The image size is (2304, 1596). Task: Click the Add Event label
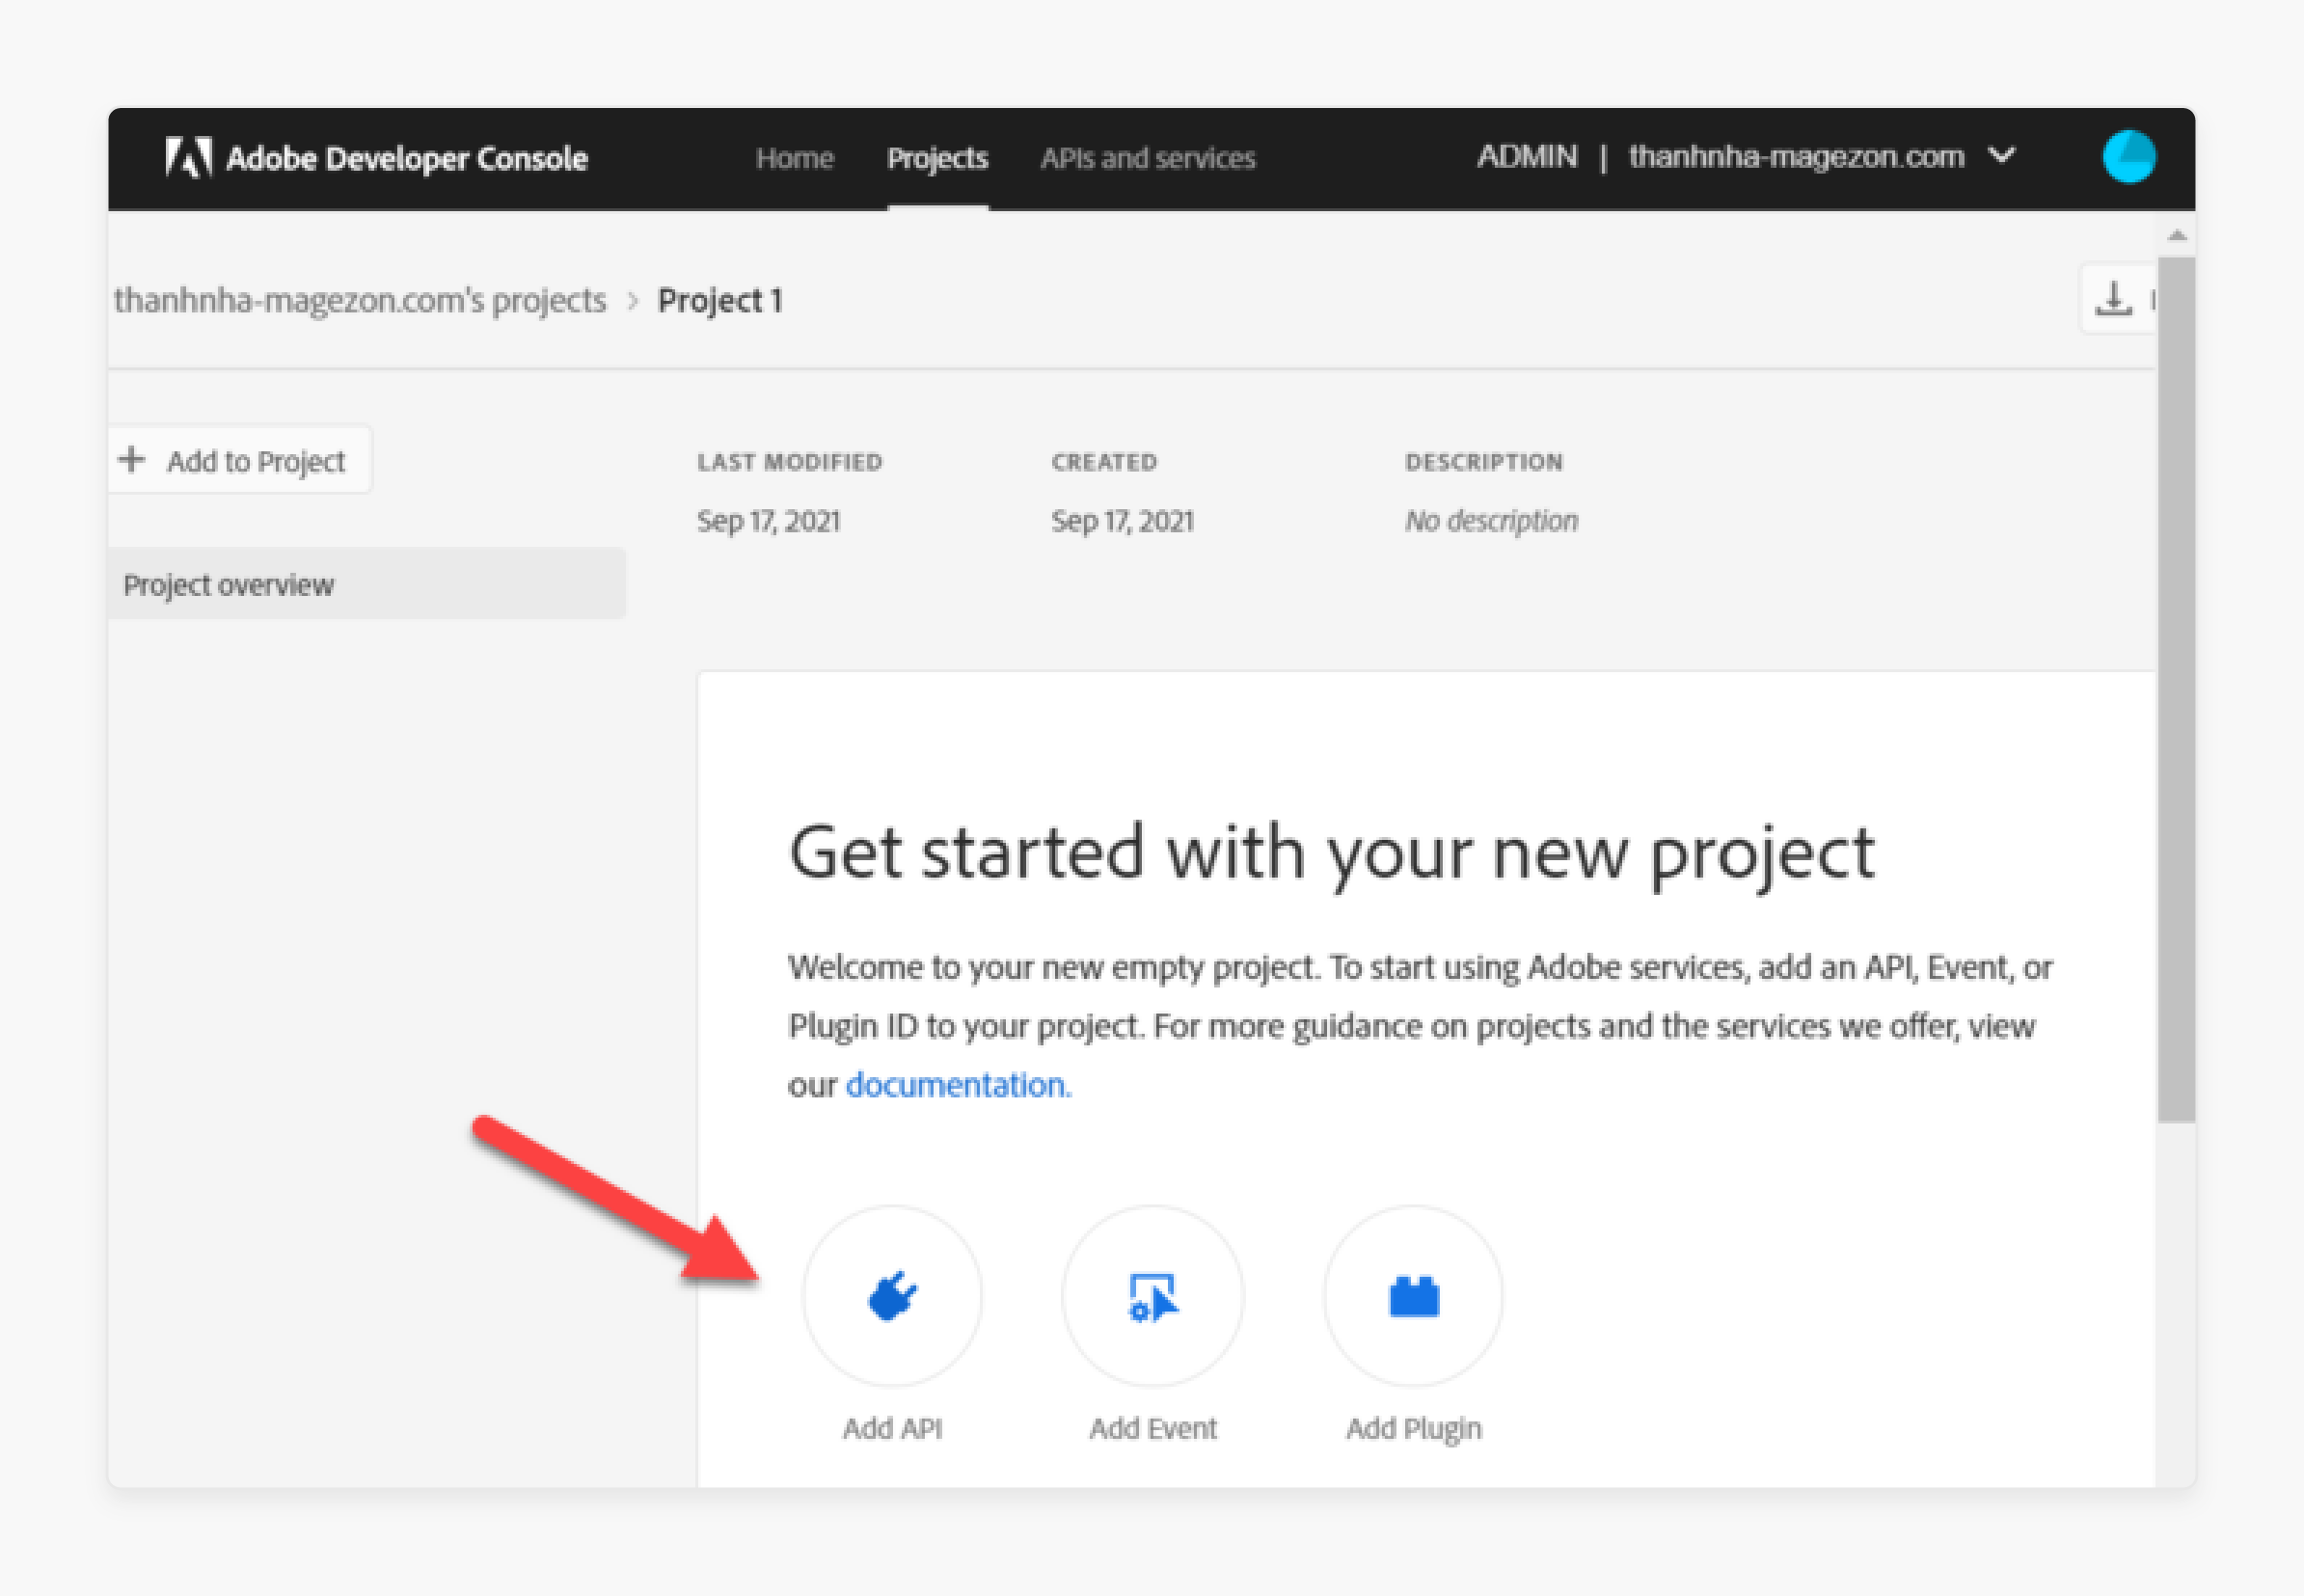pyautogui.click(x=1153, y=1428)
